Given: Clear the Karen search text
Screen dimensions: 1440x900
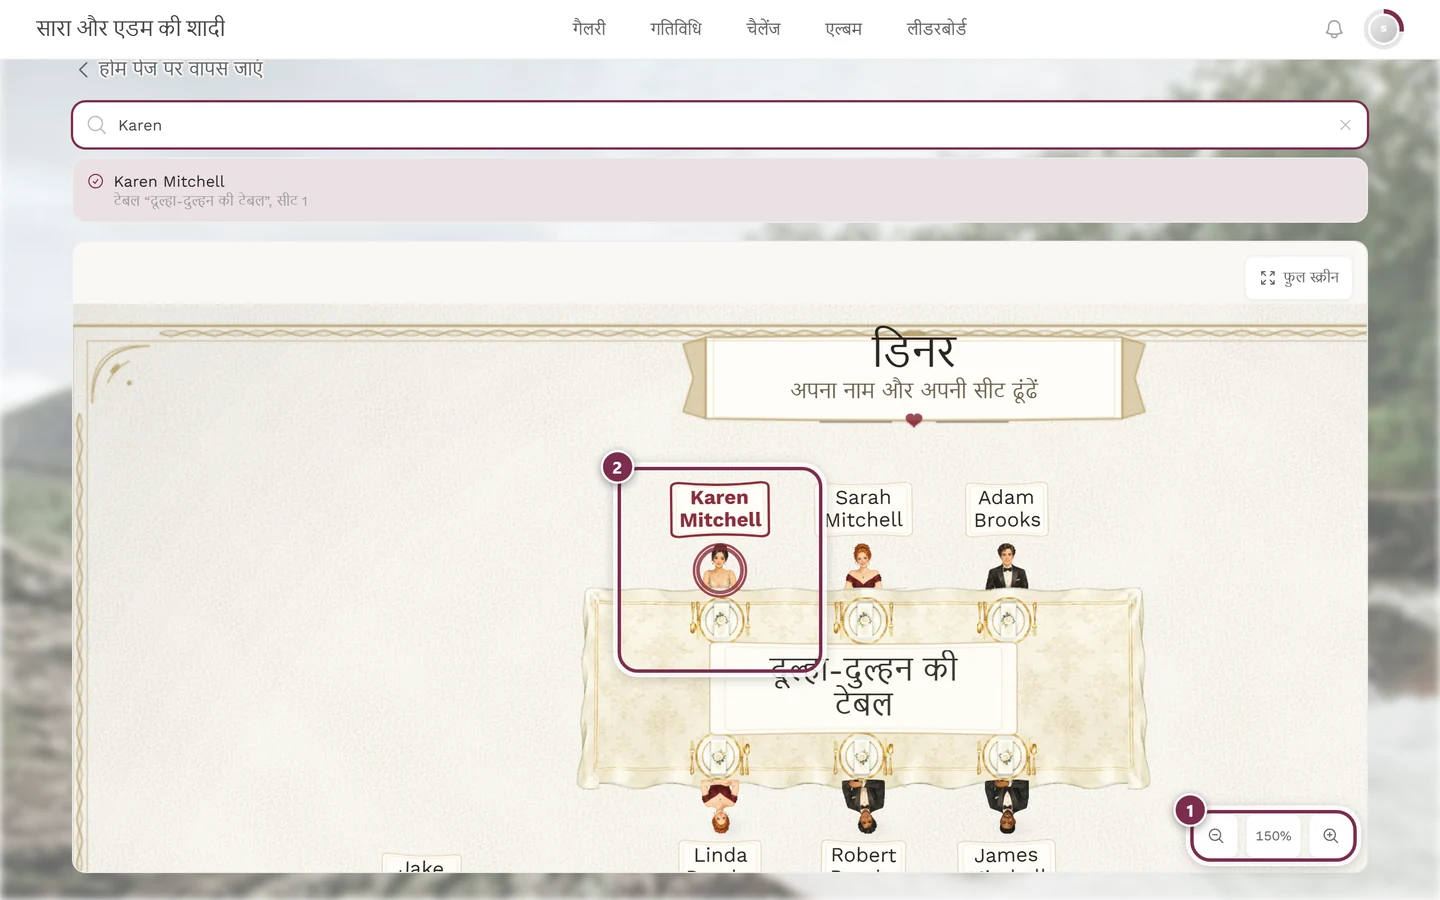Looking at the screenshot, I should pyautogui.click(x=1345, y=125).
